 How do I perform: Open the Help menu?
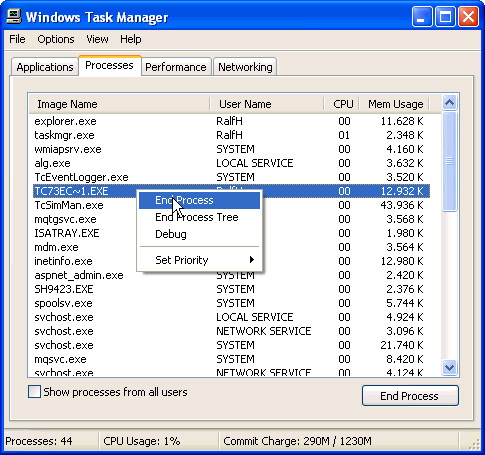point(131,39)
